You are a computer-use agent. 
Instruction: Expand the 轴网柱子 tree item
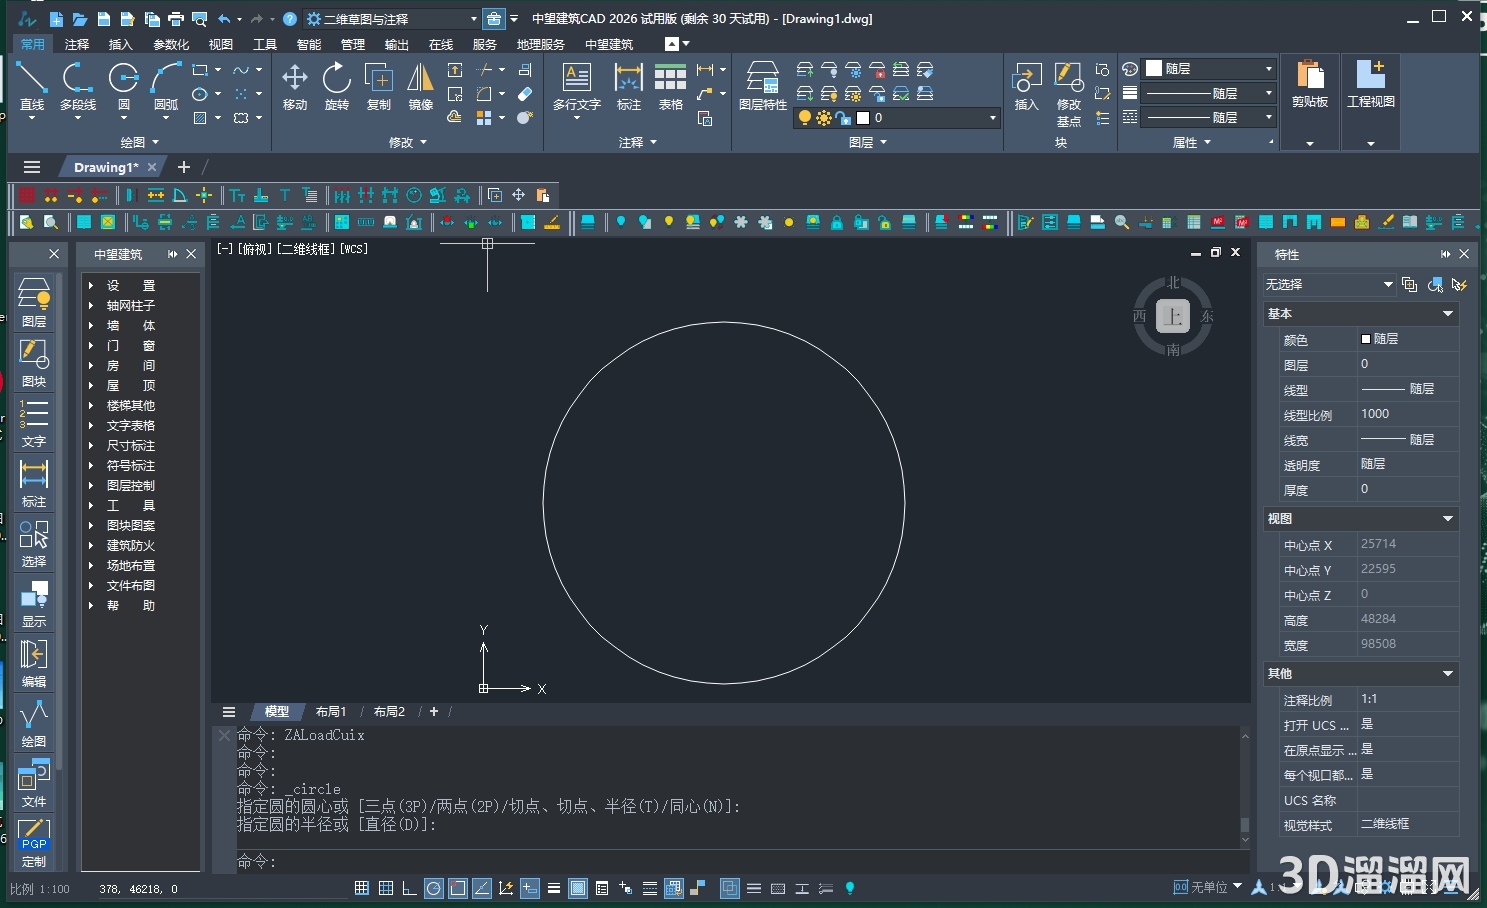pyautogui.click(x=91, y=306)
